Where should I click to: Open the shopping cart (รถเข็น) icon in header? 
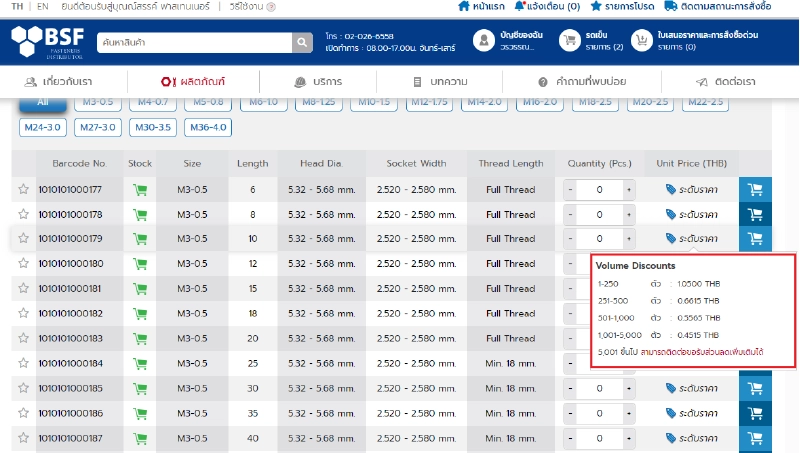click(570, 41)
